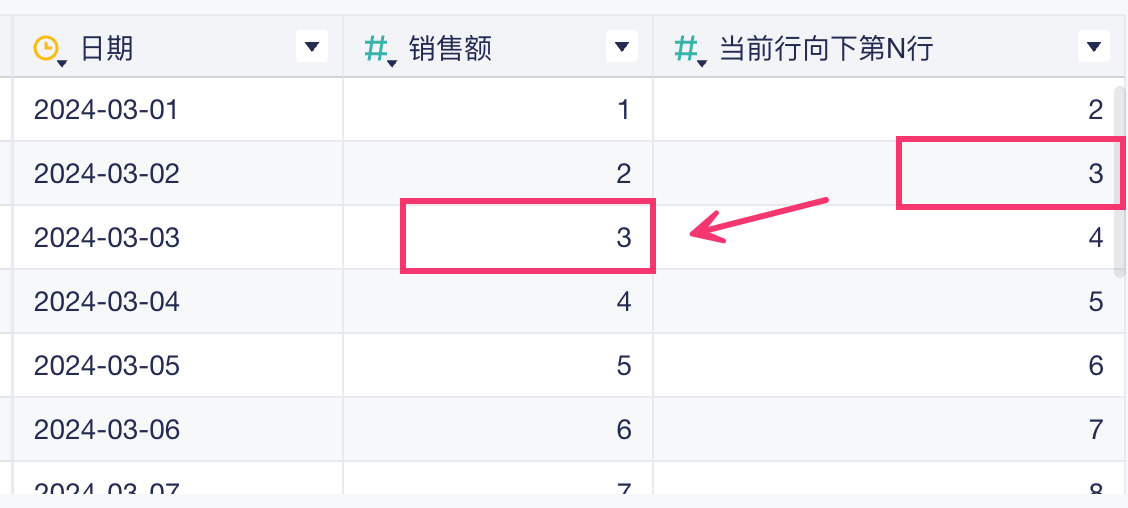
Task: Select the 销售额 cell in the 2024-03-05 row
Action: pyautogui.click(x=498, y=365)
